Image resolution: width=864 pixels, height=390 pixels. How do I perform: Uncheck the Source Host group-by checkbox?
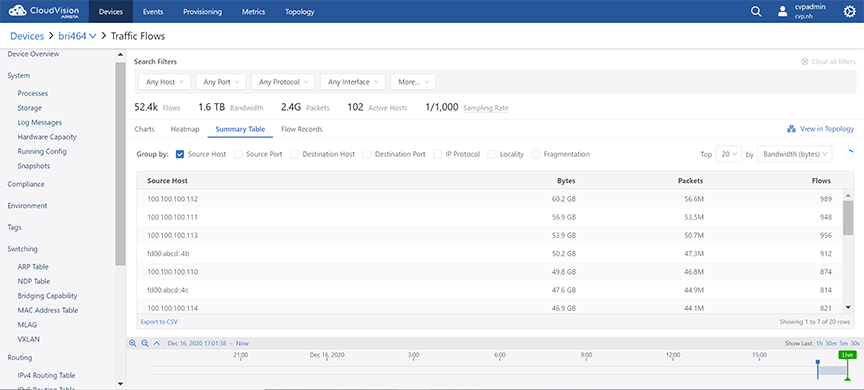[x=180, y=154]
